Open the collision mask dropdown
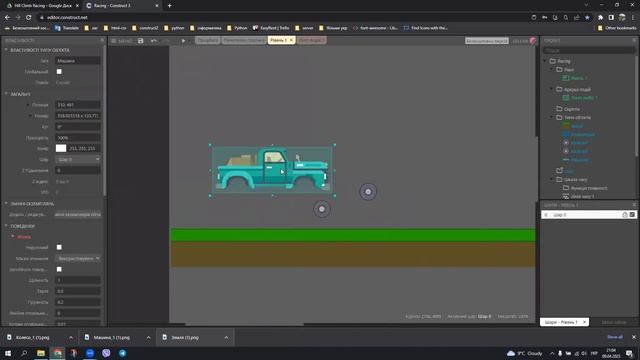 point(78,258)
